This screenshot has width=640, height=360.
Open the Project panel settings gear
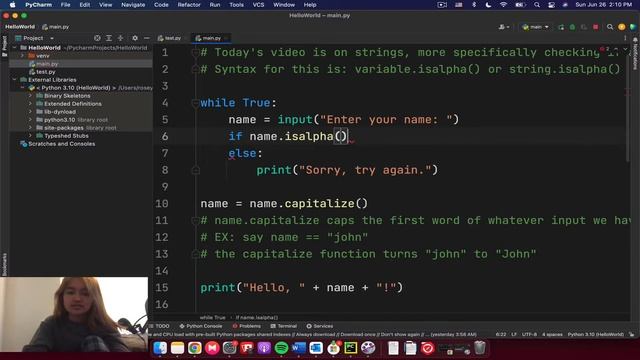[x=135, y=38]
